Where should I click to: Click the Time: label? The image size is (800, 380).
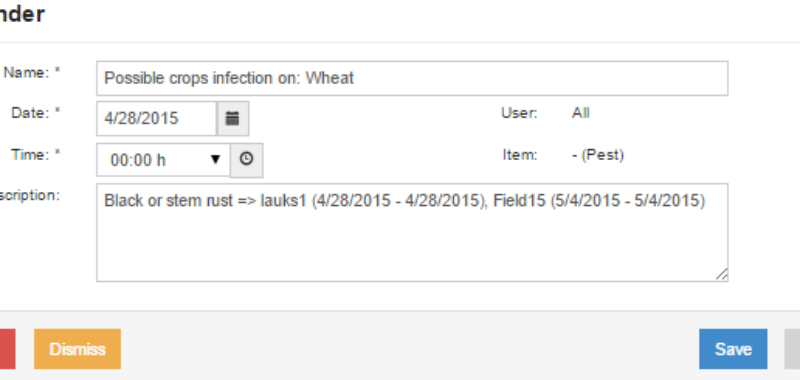[36, 155]
